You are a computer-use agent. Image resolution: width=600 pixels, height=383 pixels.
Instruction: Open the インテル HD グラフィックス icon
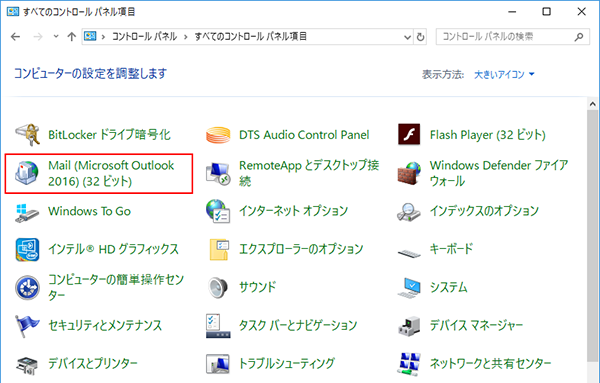27,249
